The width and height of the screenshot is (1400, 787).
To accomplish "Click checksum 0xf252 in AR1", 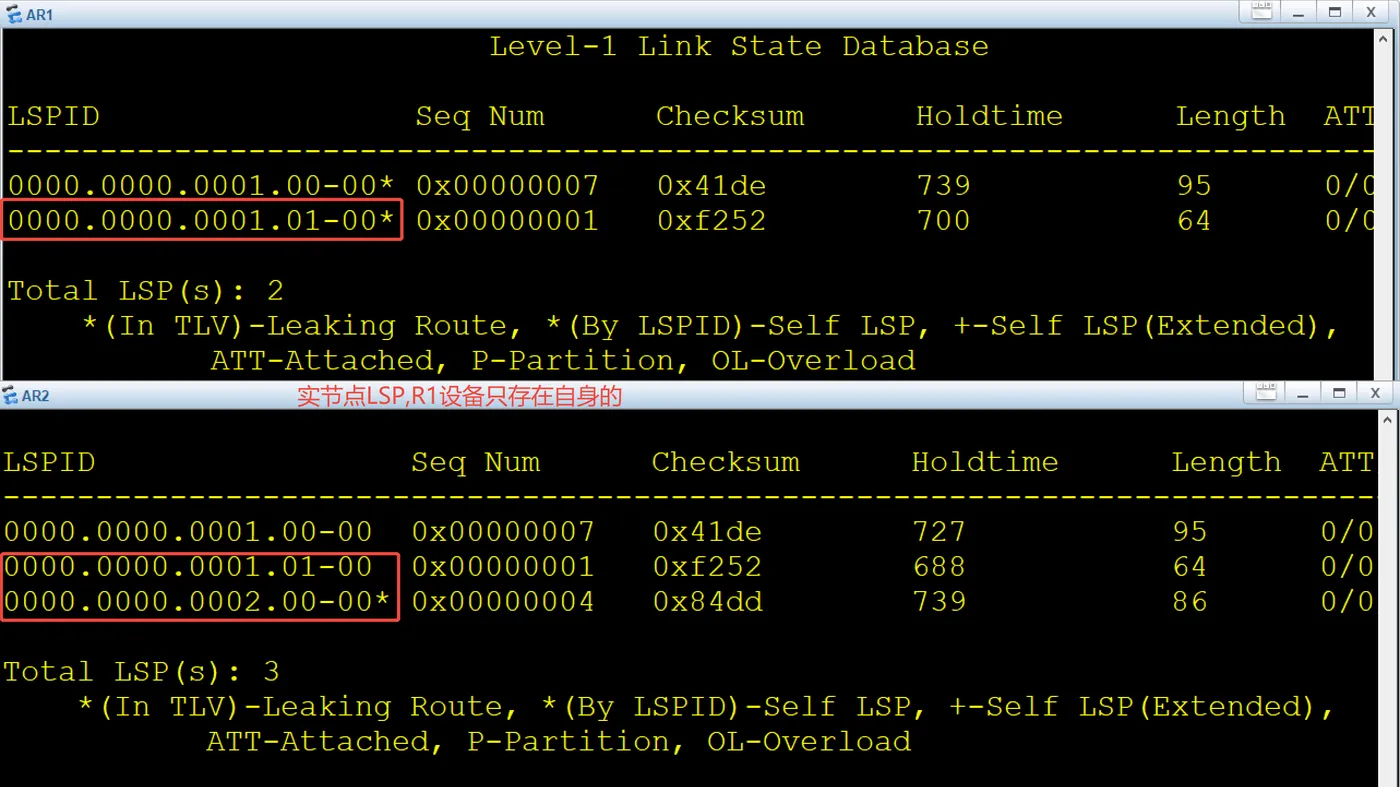I will pos(711,221).
